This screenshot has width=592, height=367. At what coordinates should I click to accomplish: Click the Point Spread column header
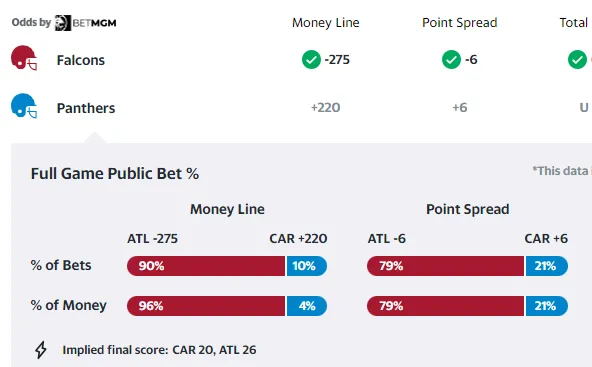click(x=460, y=23)
